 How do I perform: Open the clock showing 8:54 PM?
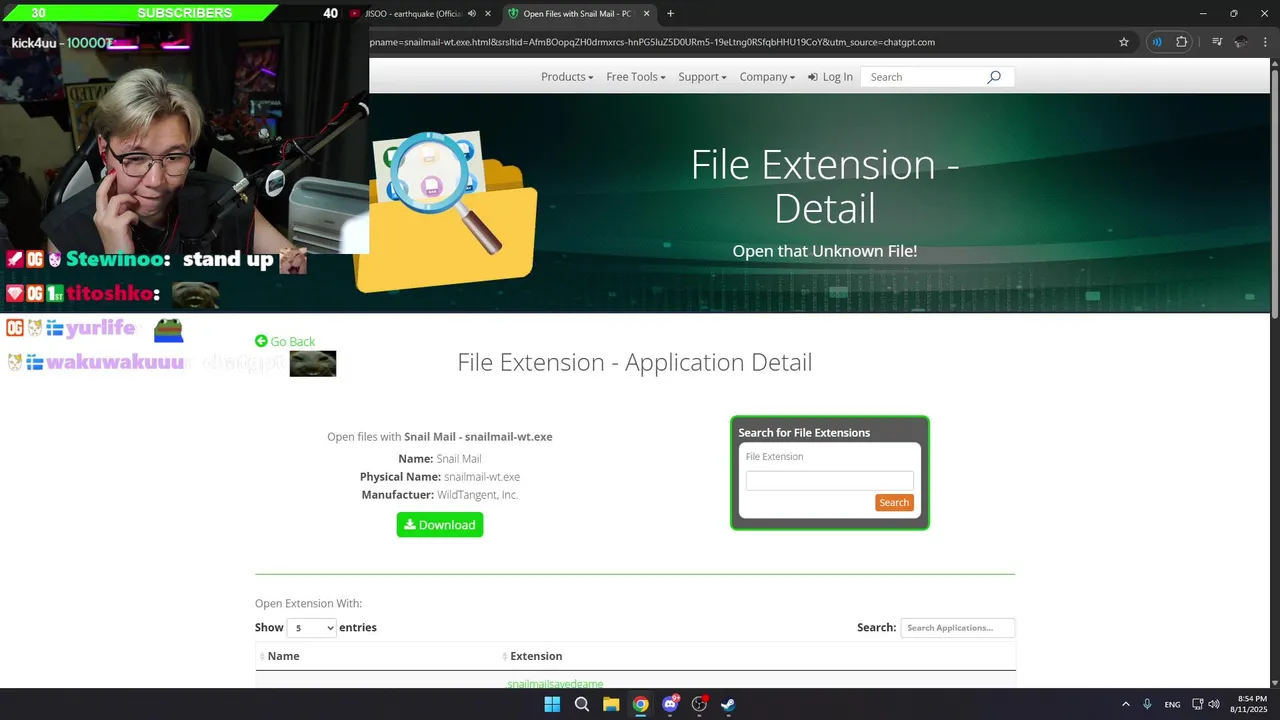[x=1251, y=704]
